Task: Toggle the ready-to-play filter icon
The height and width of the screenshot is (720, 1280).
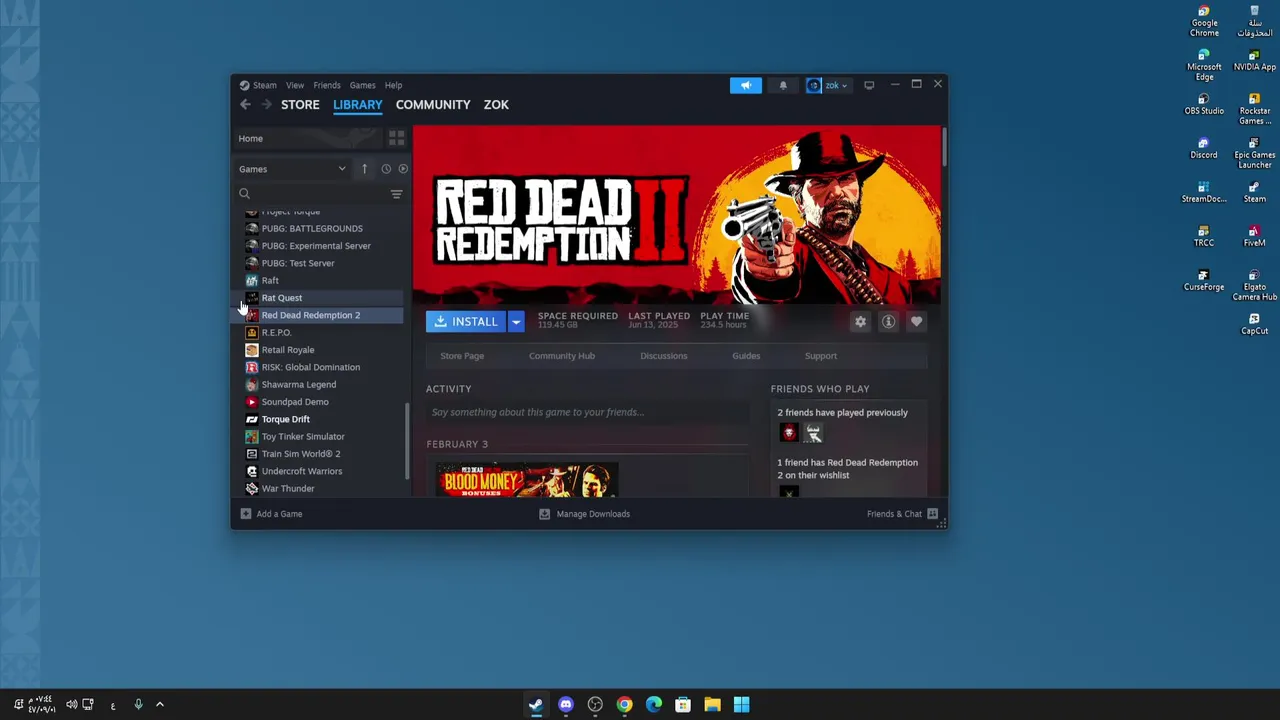Action: (403, 169)
